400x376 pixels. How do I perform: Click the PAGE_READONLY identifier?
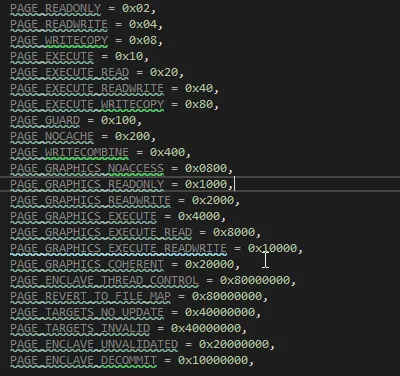click(x=55, y=8)
